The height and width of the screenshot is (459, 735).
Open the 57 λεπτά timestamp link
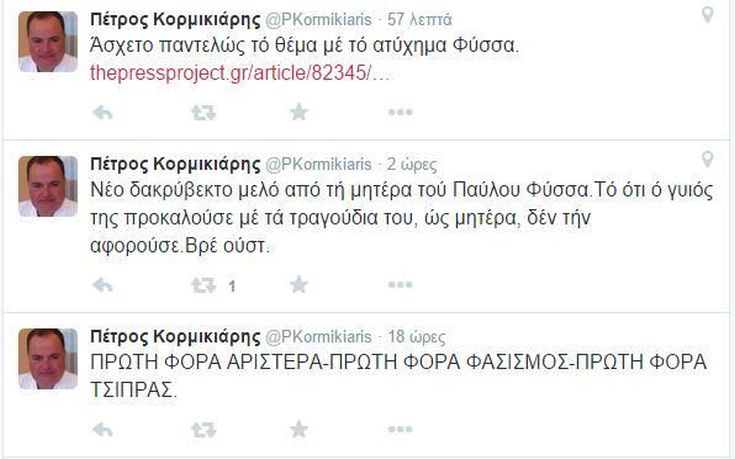[x=419, y=19]
